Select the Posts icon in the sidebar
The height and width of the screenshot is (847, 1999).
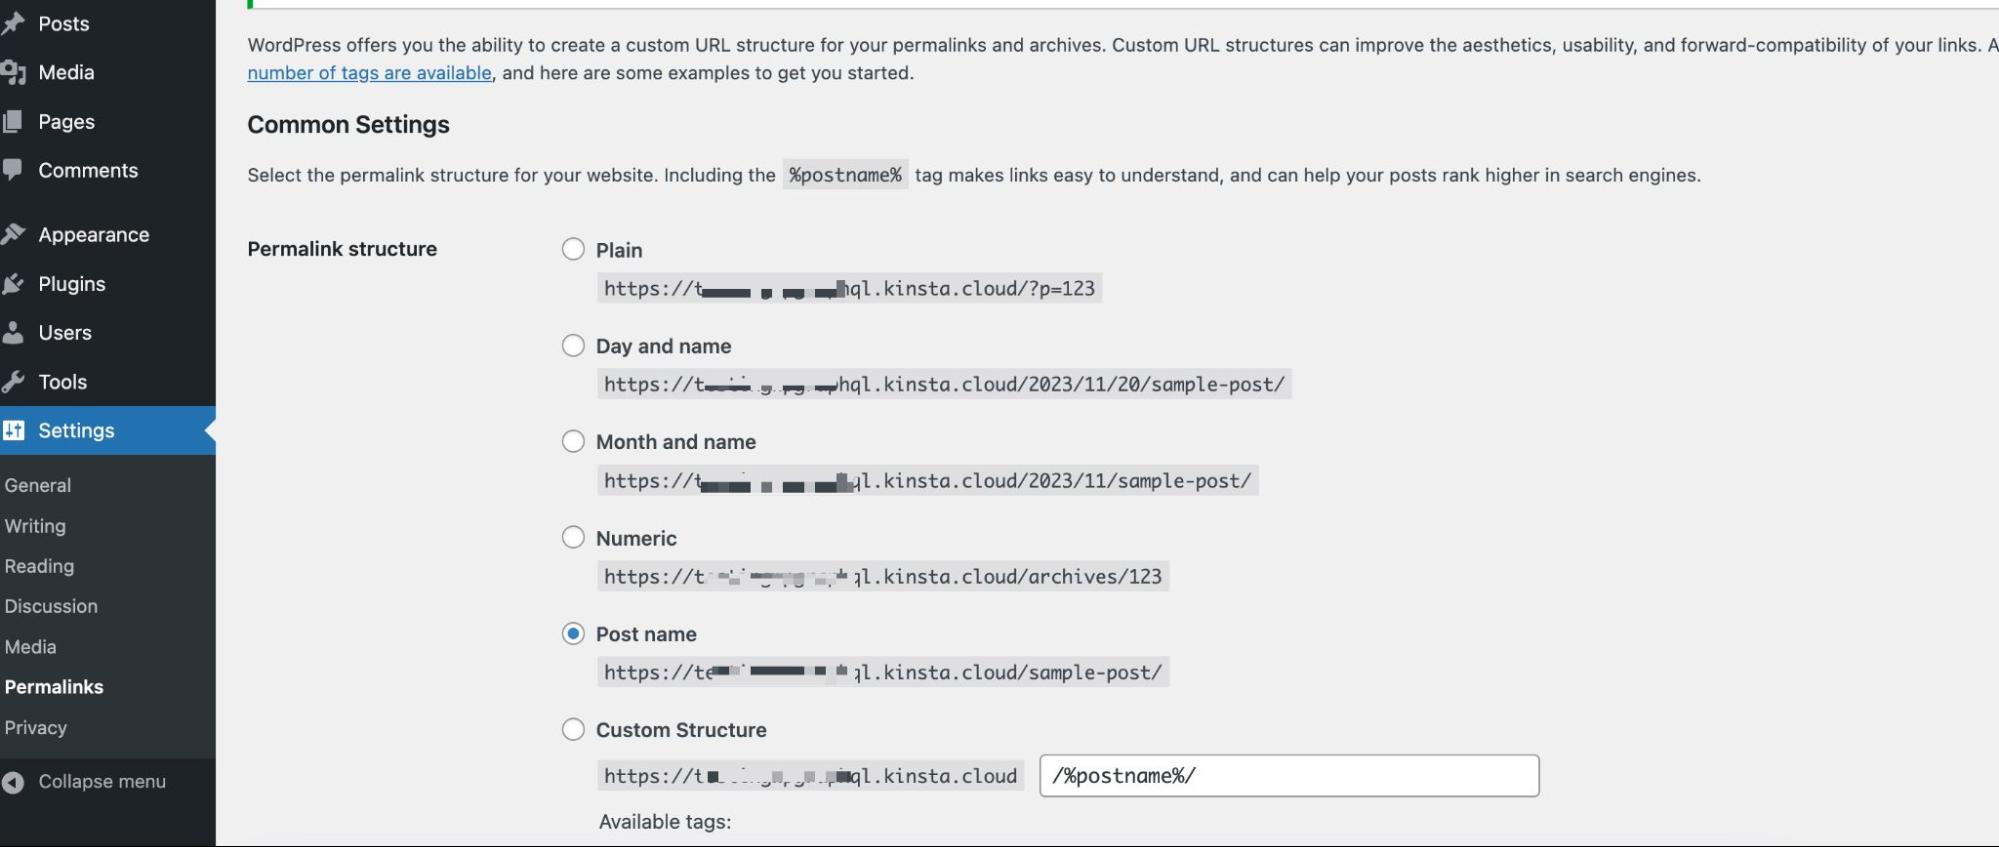tap(14, 23)
